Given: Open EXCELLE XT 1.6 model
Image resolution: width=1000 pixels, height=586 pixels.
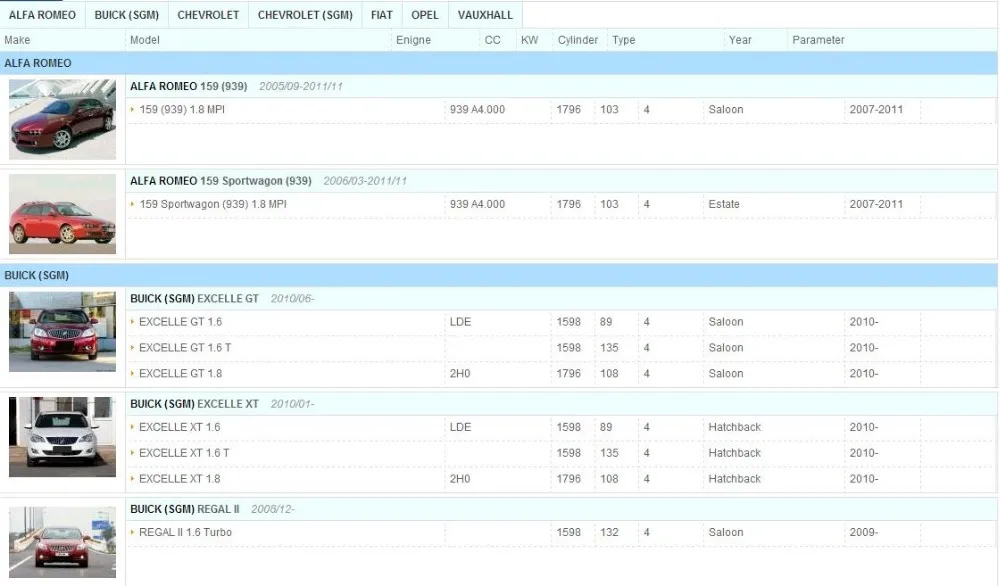Looking at the screenshot, I should tap(180, 427).
